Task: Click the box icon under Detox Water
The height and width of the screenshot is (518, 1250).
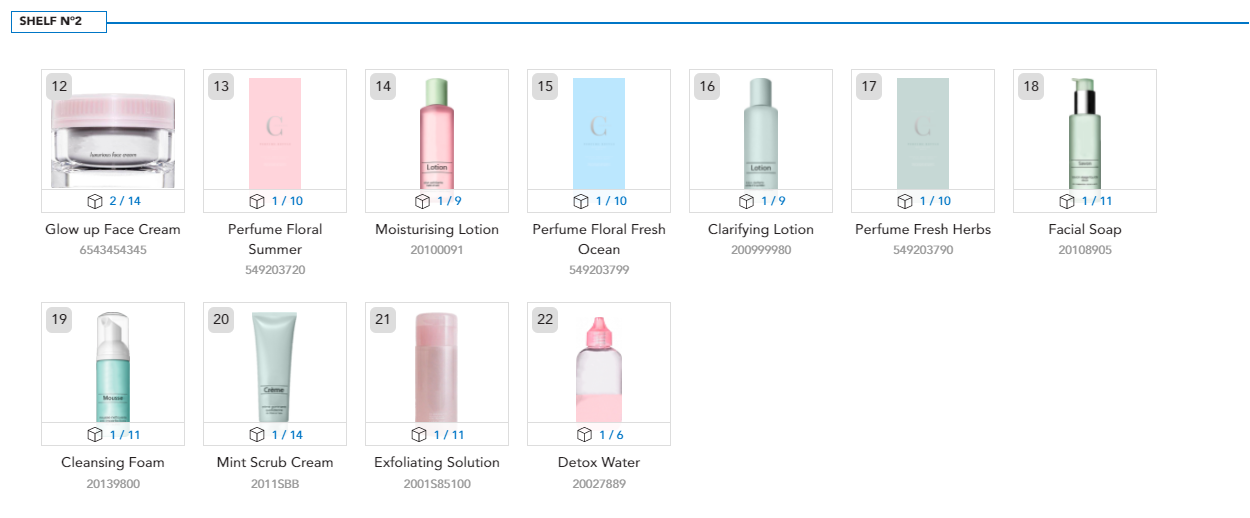Action: (584, 434)
